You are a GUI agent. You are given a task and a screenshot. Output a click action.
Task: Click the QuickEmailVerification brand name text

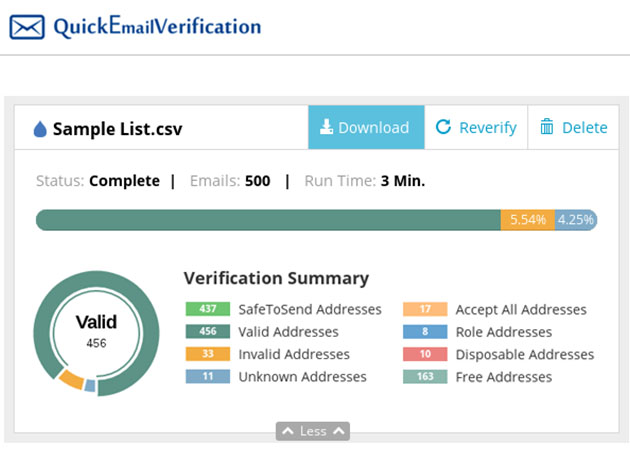click(158, 27)
